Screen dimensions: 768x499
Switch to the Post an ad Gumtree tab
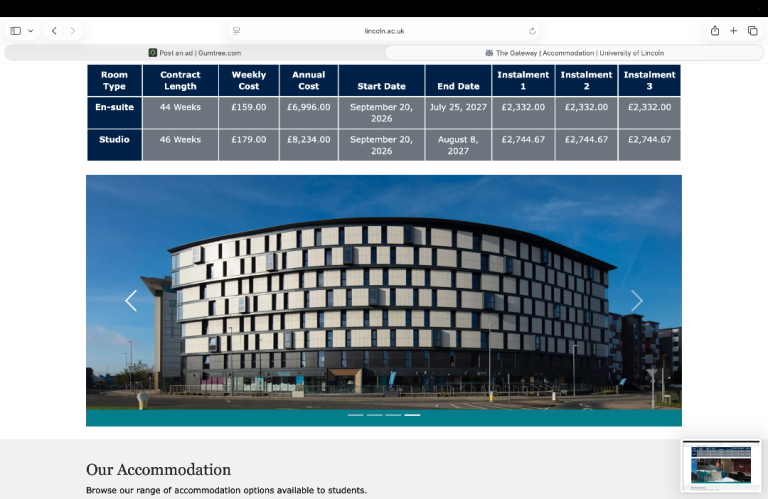pyautogui.click(x=194, y=53)
